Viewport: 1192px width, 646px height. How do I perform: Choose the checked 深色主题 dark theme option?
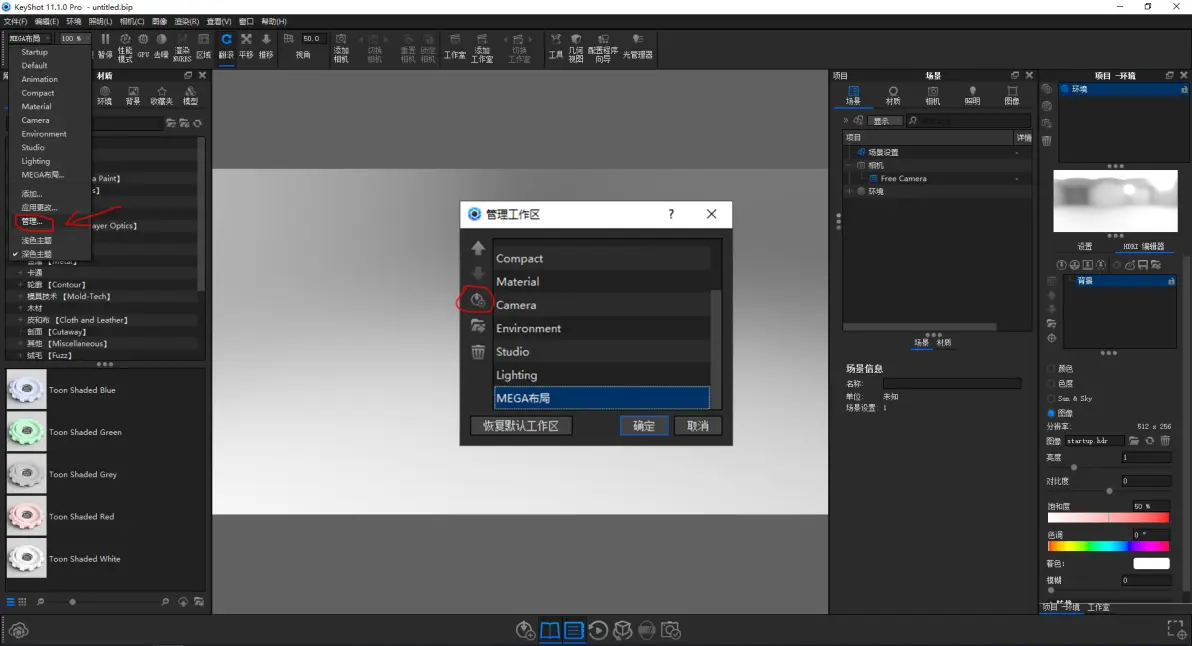[36, 254]
